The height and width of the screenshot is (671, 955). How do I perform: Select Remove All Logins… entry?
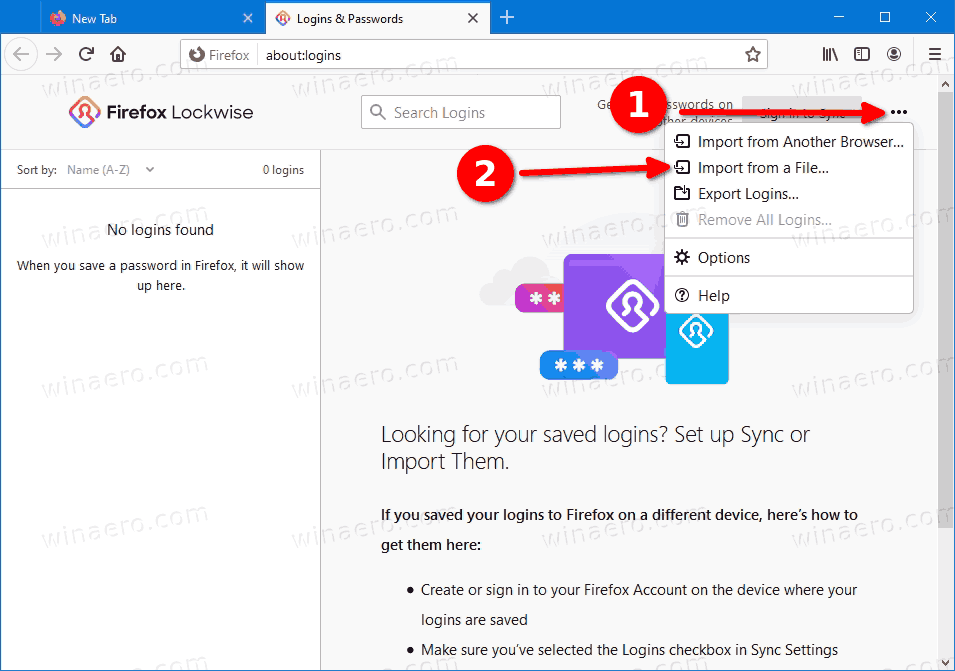tap(789, 220)
